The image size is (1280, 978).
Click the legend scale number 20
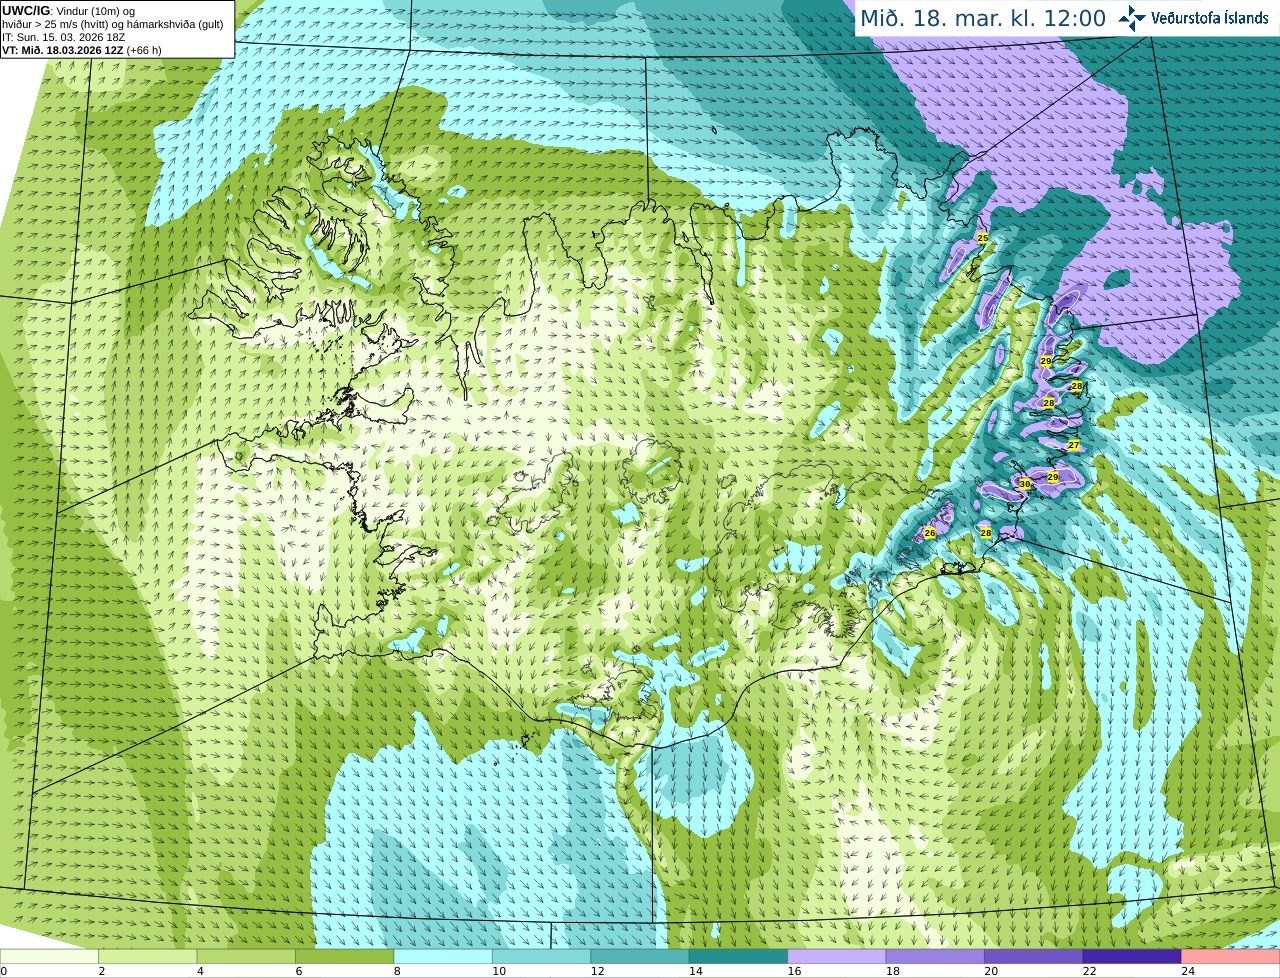pos(991,971)
